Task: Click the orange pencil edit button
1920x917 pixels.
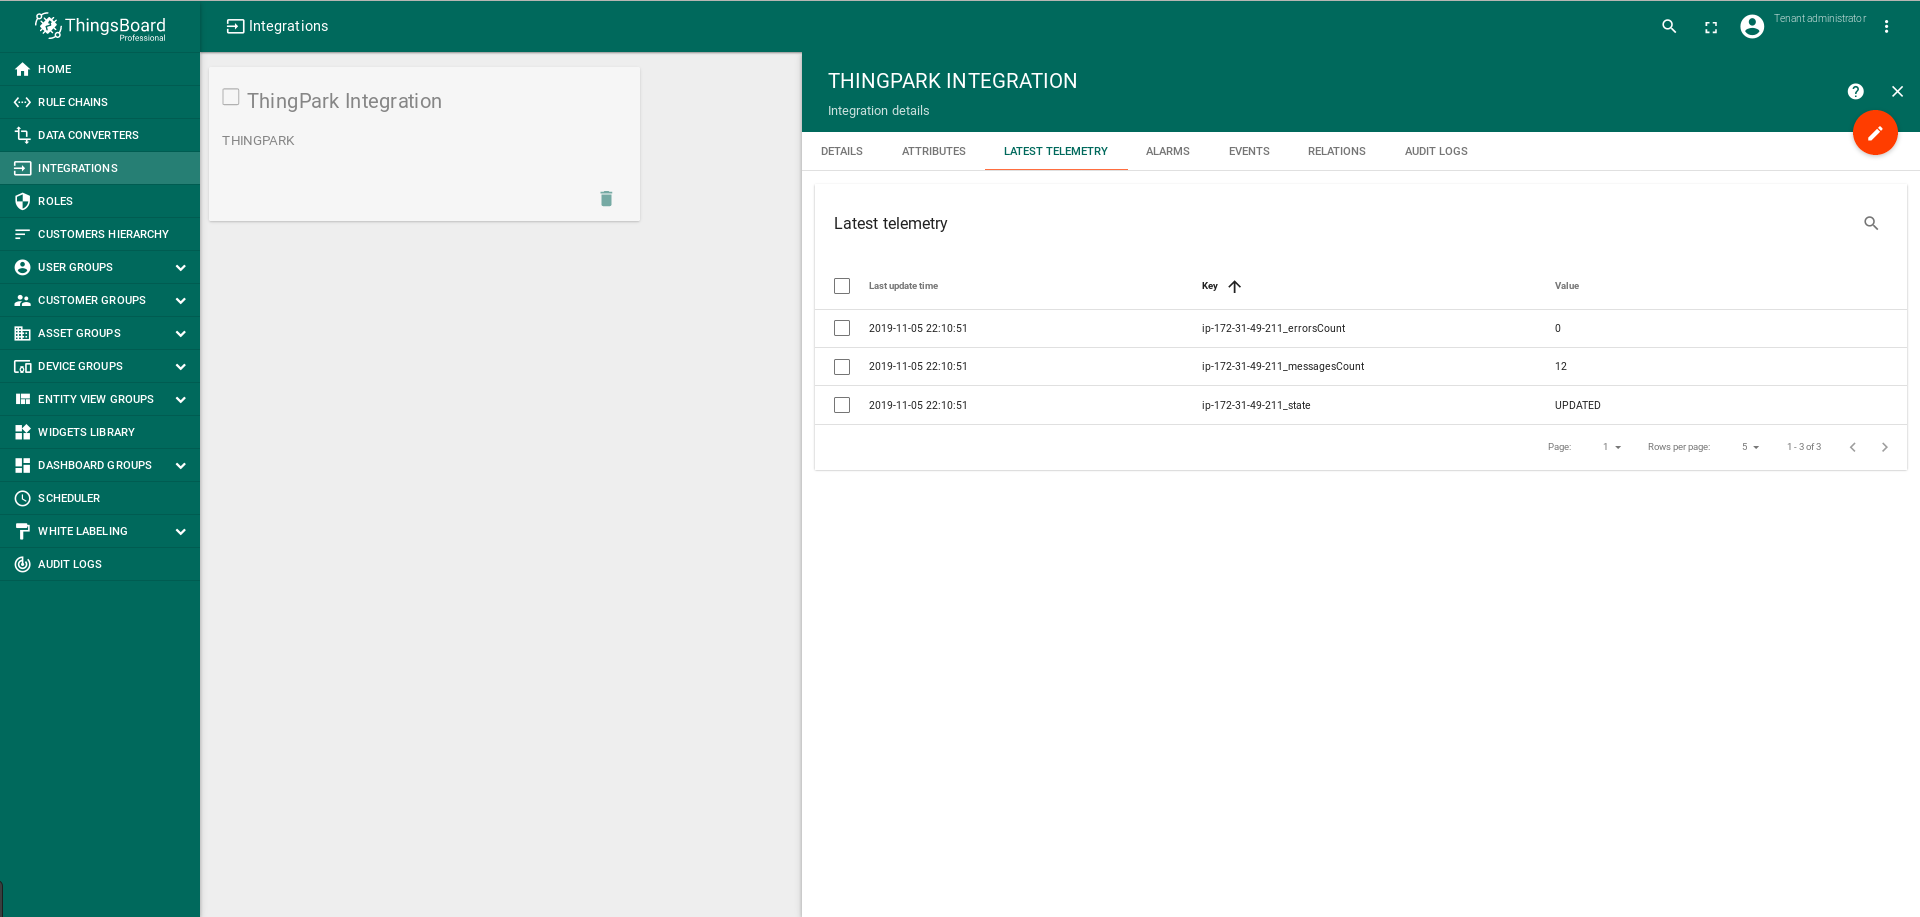Action: tap(1875, 132)
